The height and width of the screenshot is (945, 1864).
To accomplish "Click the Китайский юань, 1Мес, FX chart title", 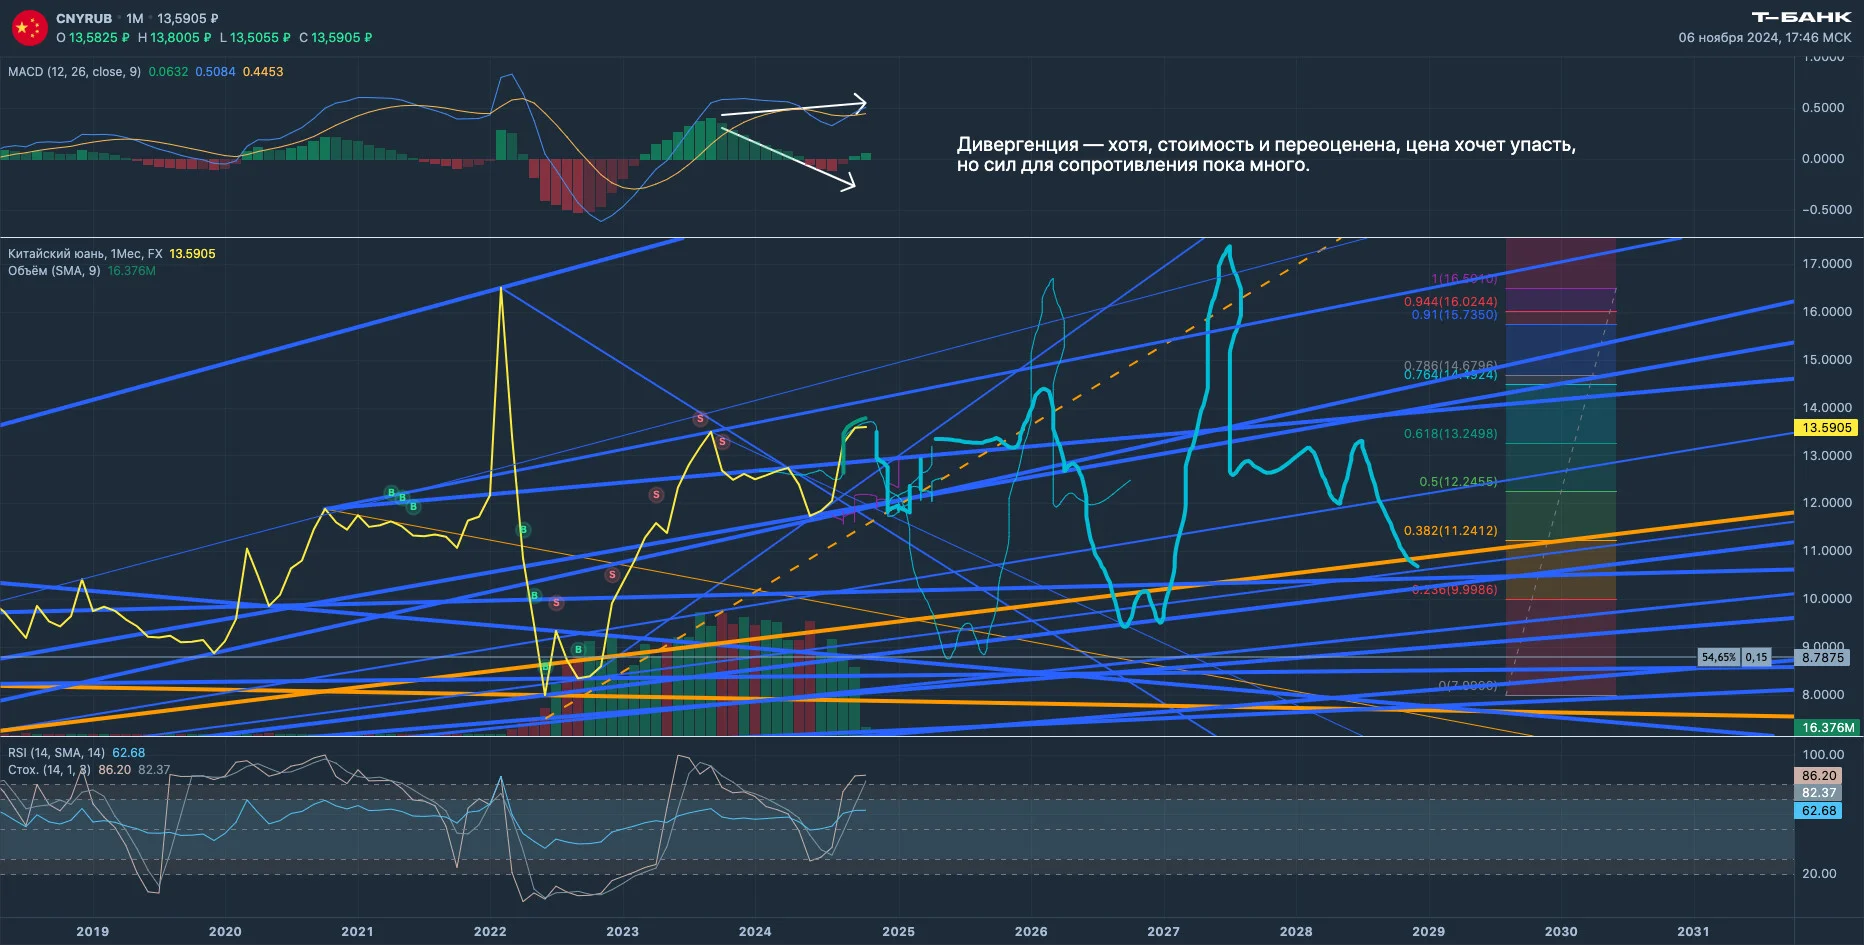I will (x=85, y=254).
